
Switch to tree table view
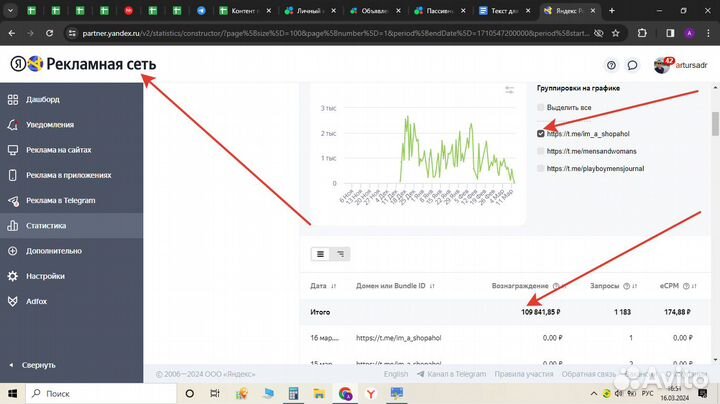pyautogui.click(x=341, y=254)
